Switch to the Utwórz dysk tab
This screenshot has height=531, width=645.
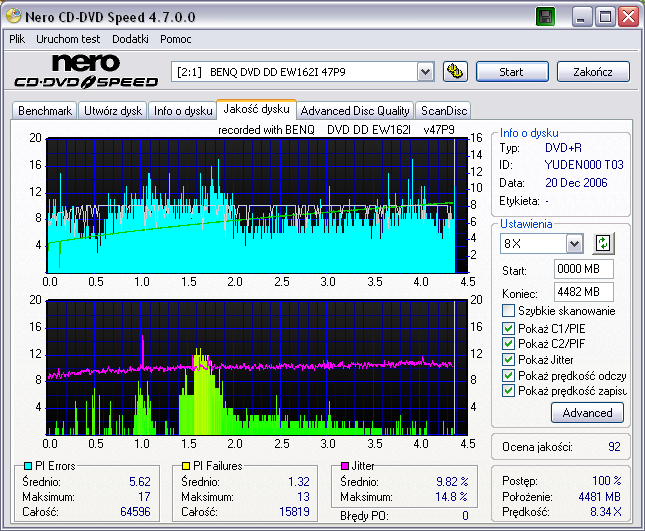tap(113, 111)
